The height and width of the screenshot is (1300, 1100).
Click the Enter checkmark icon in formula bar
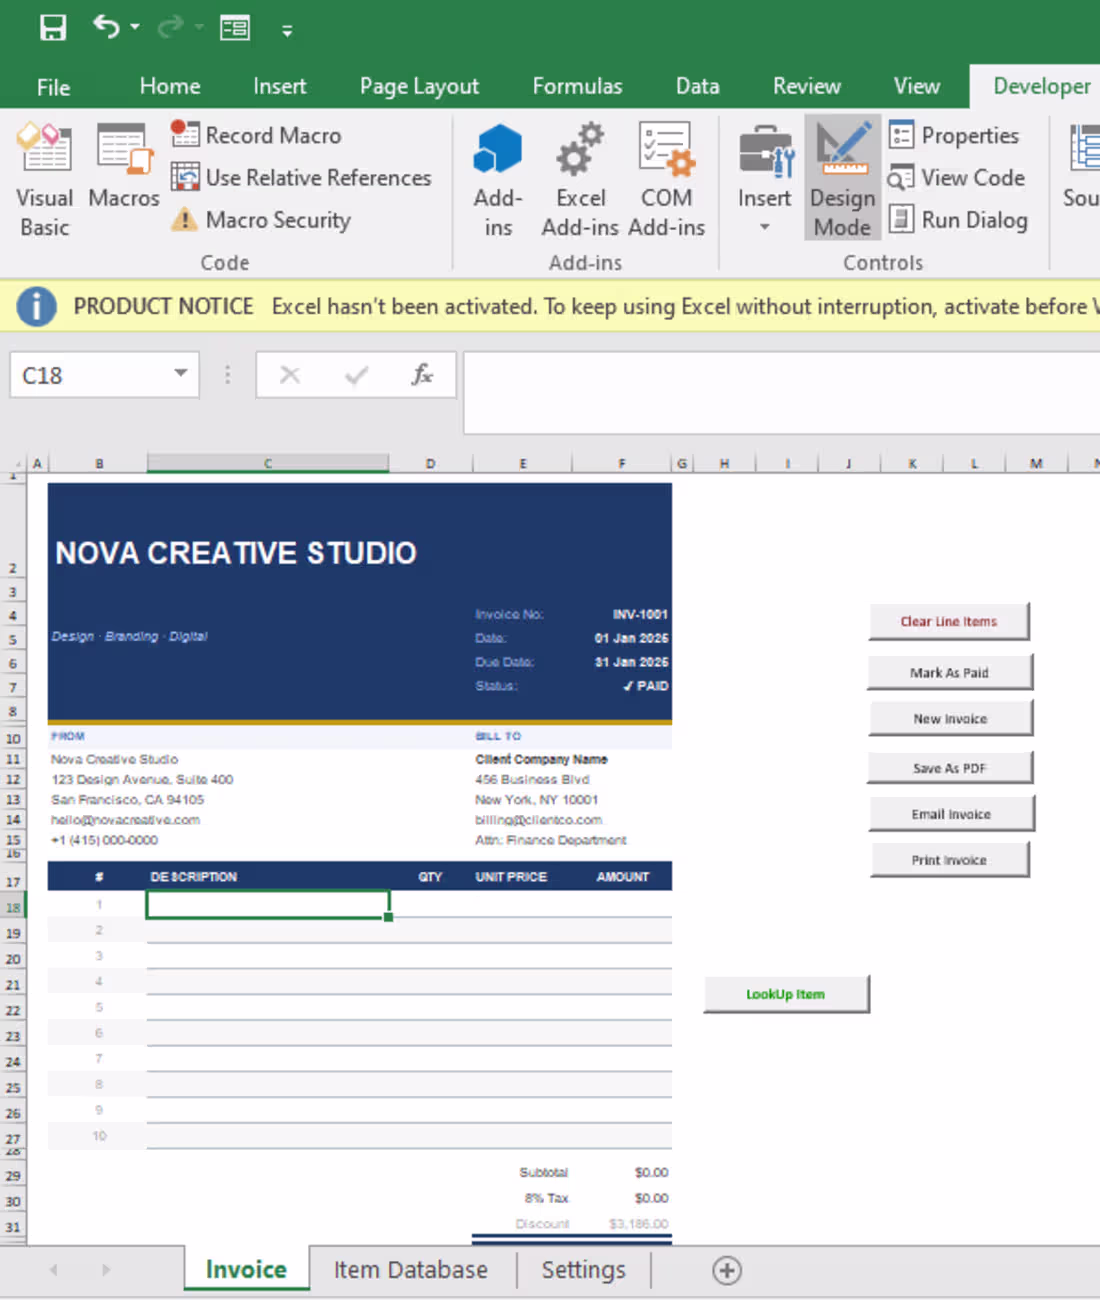356,375
